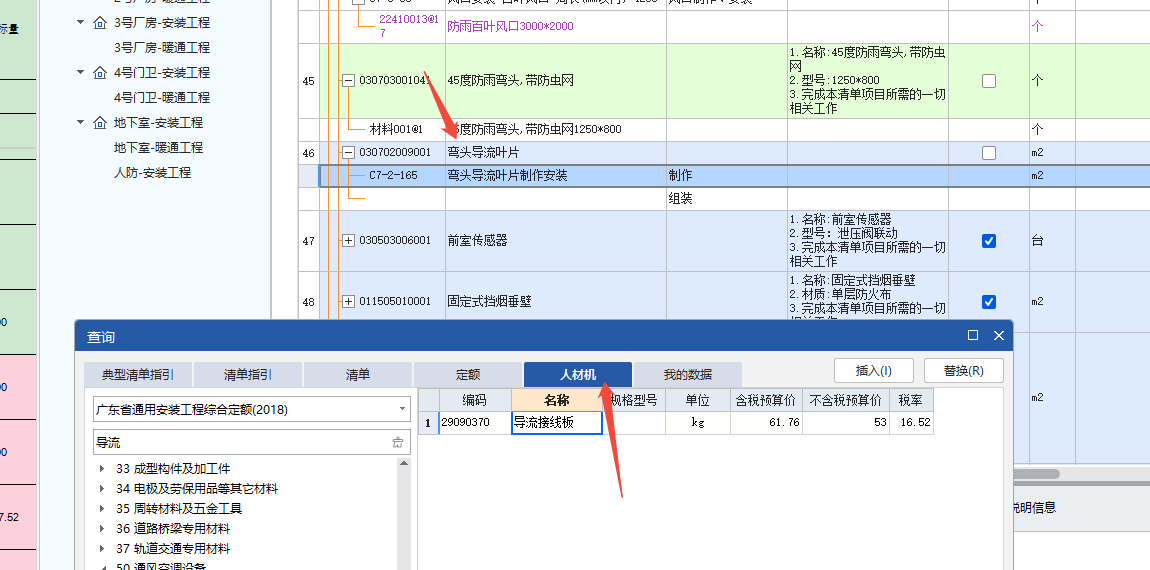This screenshot has width=1150, height=570.
Task: Select quota row C7-2-165
Action: pos(392,176)
